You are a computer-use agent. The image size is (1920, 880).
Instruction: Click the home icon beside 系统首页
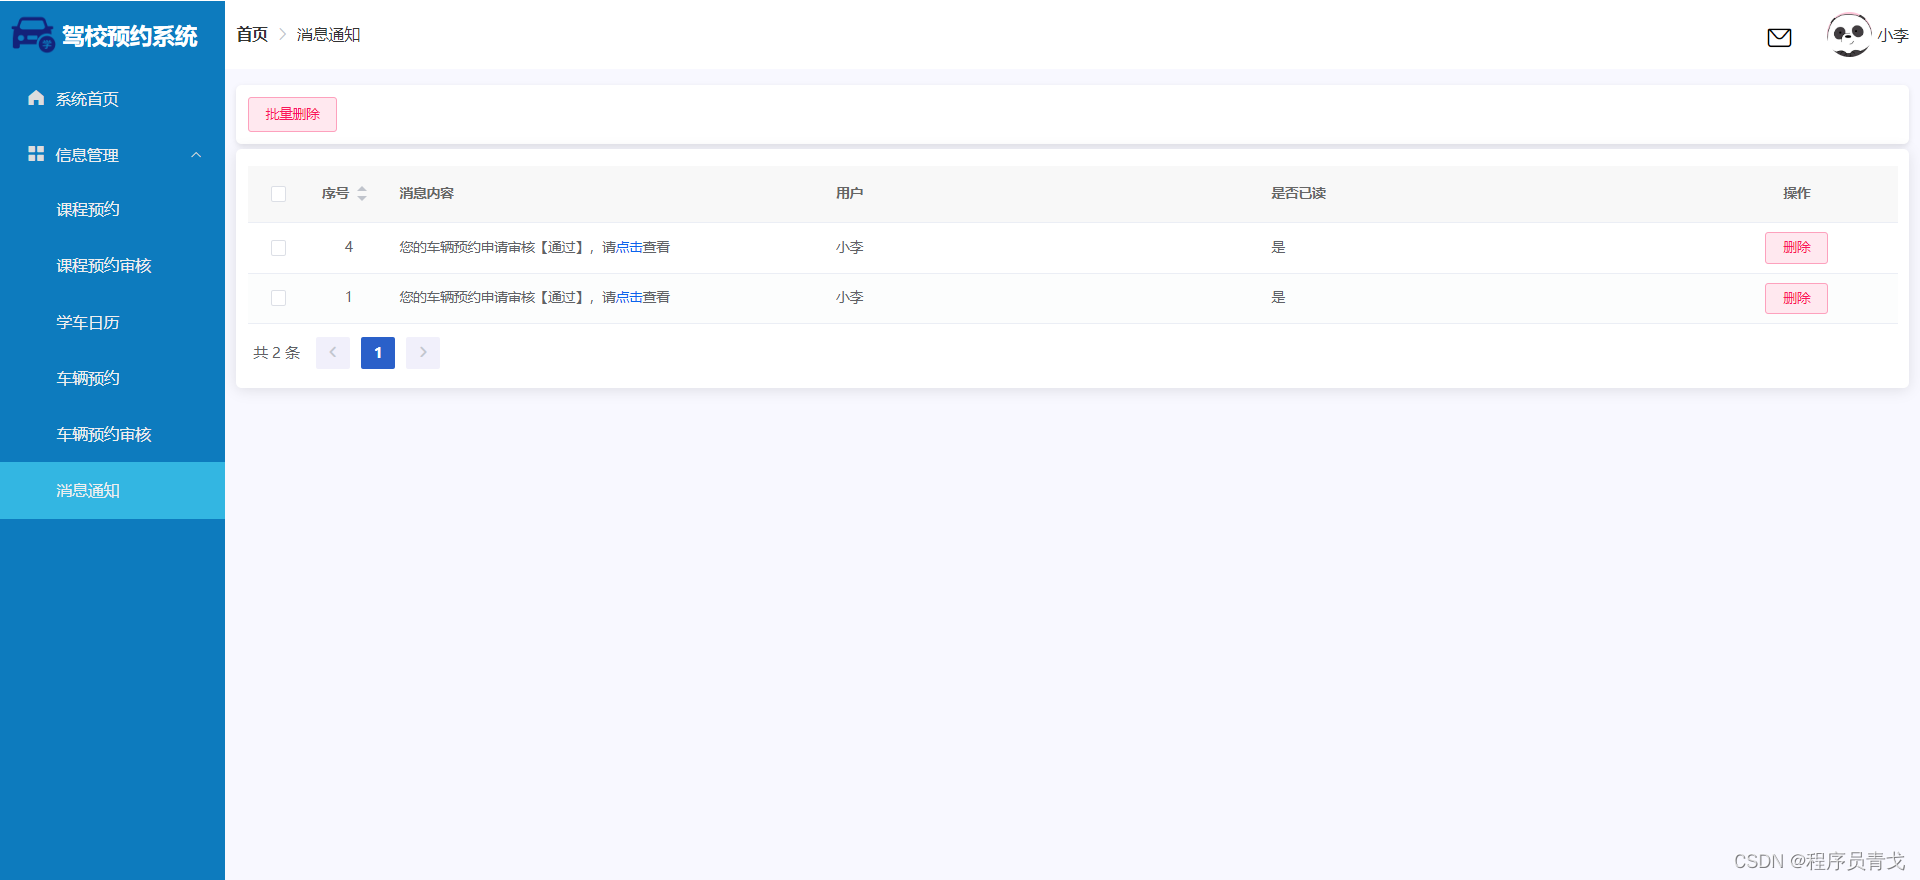(36, 98)
